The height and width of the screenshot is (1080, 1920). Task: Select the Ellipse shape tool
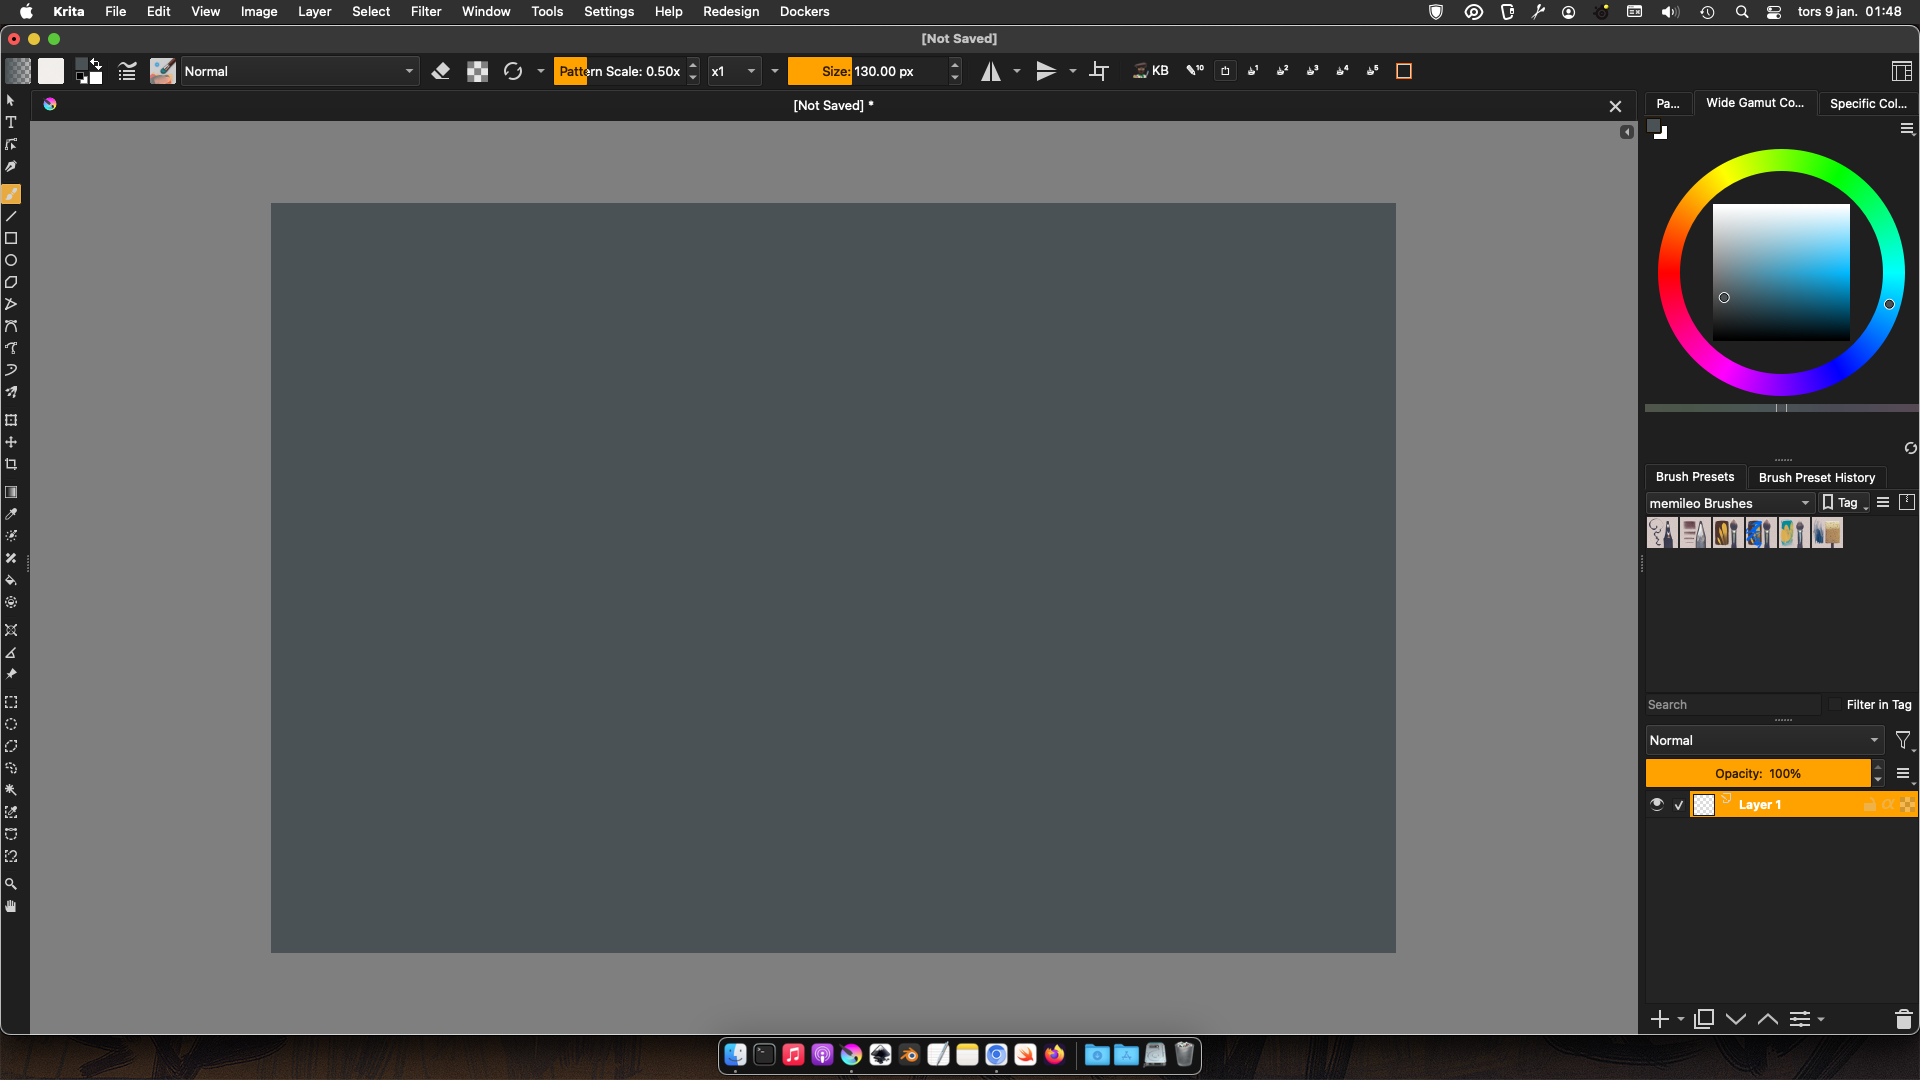pyautogui.click(x=11, y=261)
